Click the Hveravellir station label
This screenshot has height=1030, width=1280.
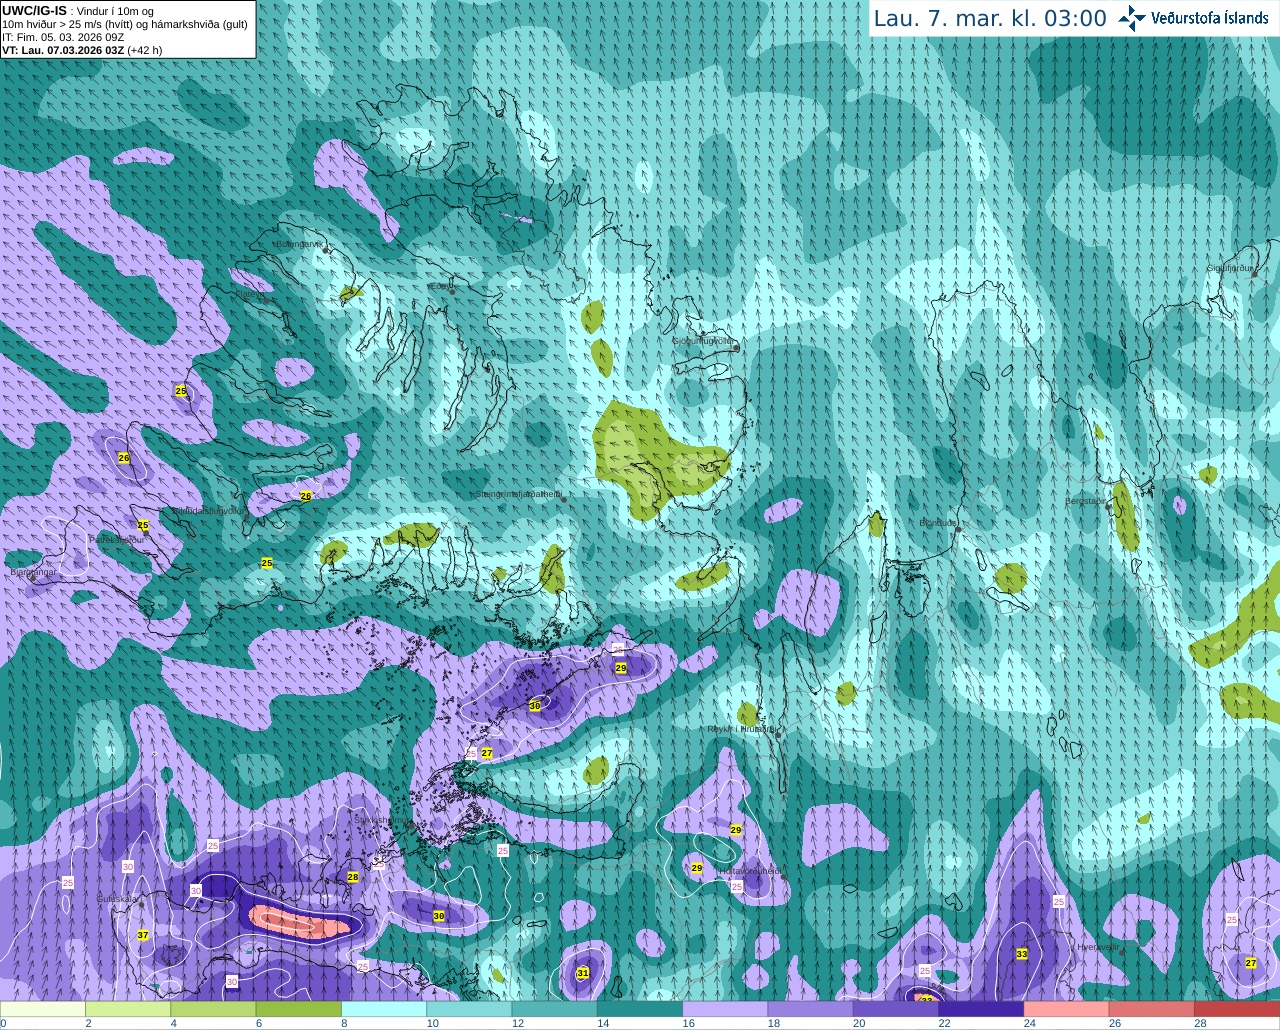coord(1097,946)
